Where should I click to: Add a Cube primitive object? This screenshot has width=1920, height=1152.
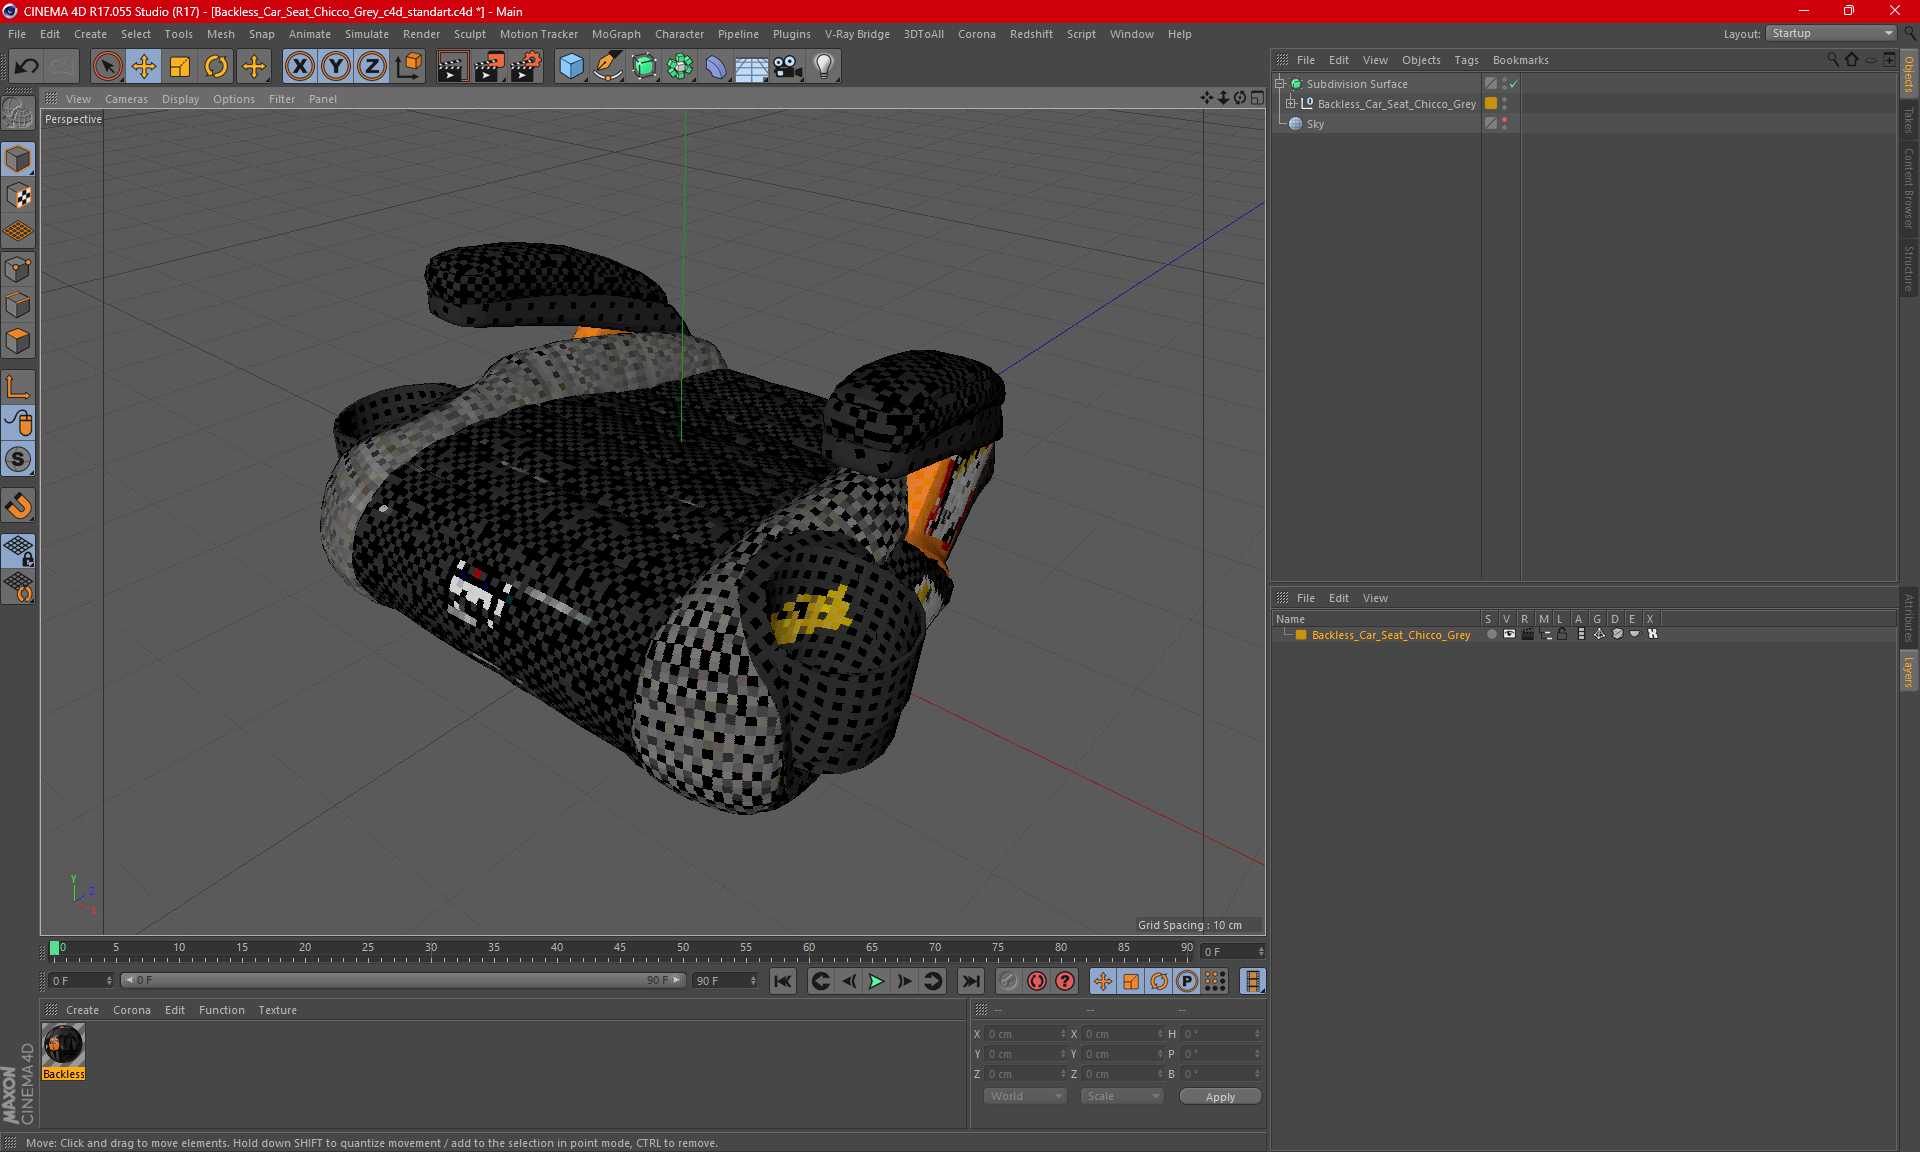coord(572,66)
